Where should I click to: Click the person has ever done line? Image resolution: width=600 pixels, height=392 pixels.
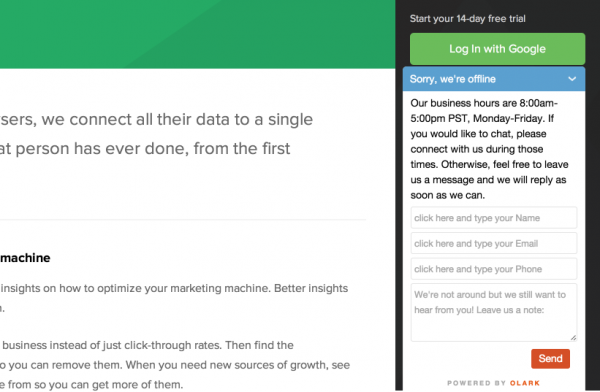(145, 149)
